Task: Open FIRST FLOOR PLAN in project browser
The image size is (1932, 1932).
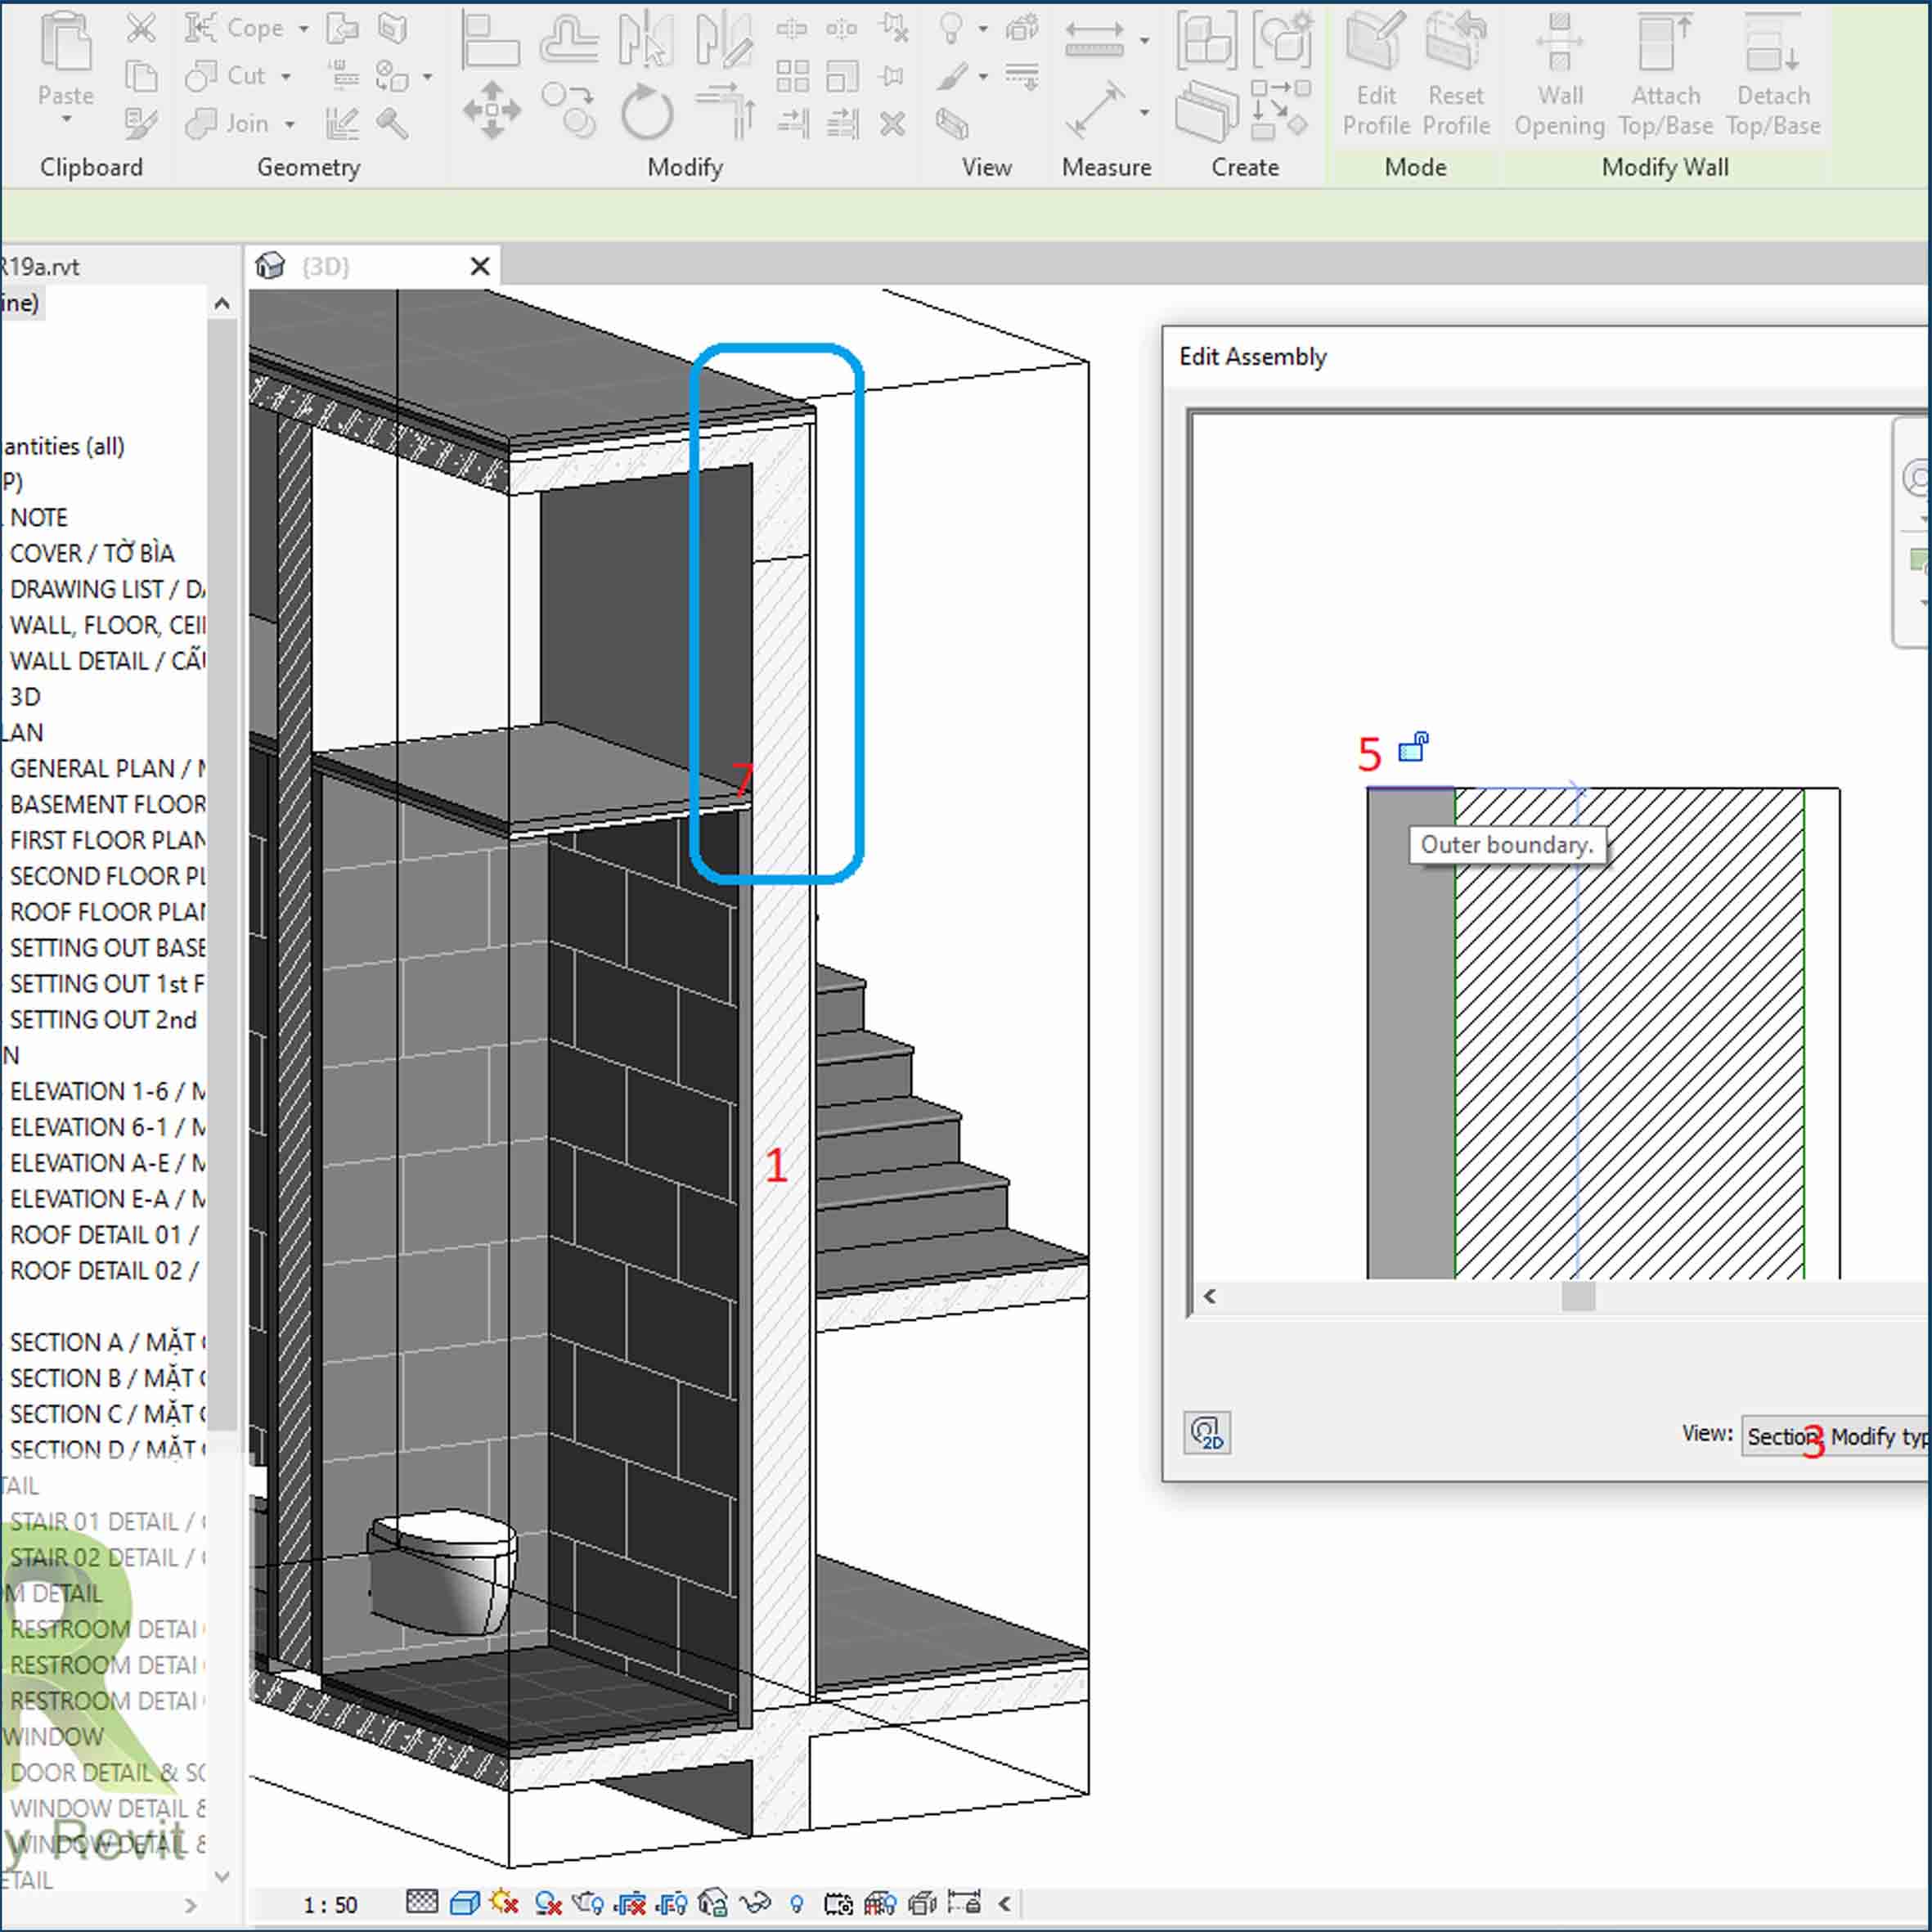Action: tap(107, 840)
